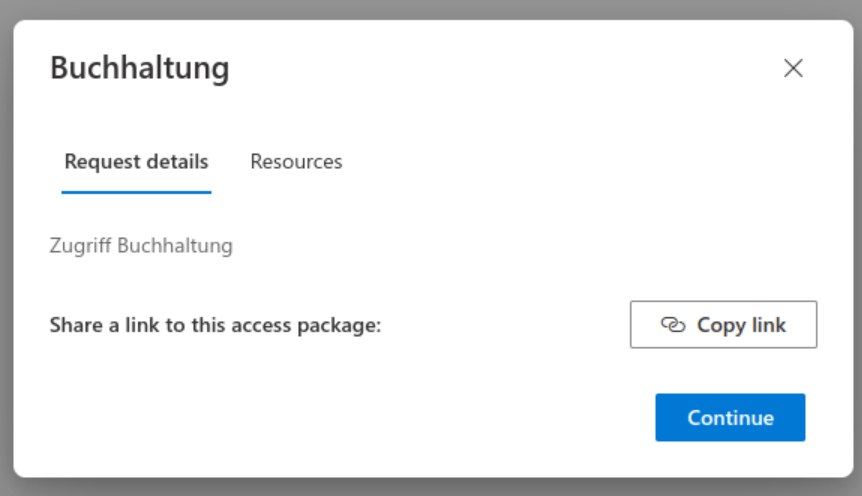Click the 'Share a link to this access package' label
The height and width of the screenshot is (496, 862).
coord(216,325)
